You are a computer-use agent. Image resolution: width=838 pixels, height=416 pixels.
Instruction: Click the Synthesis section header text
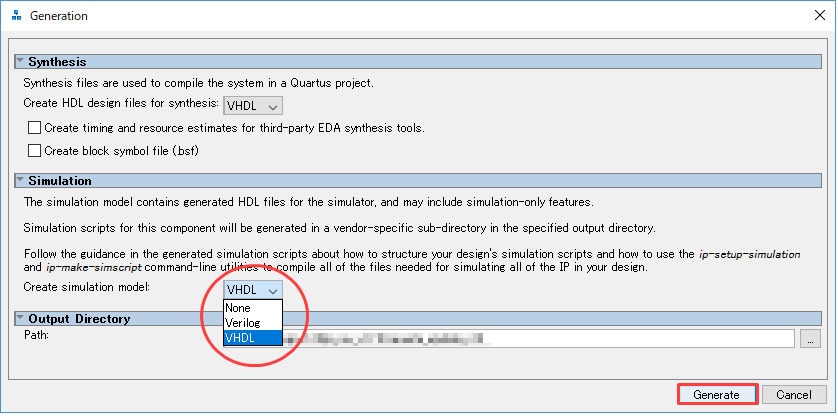click(x=57, y=62)
